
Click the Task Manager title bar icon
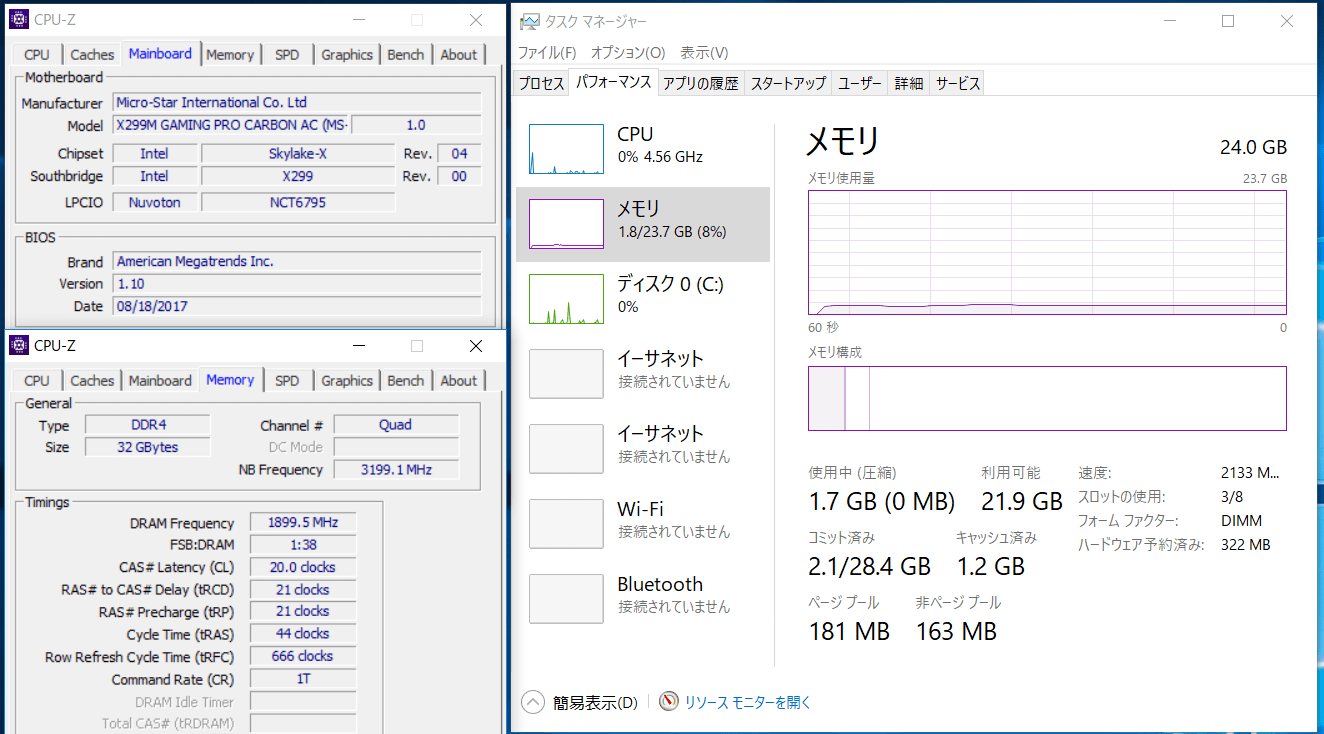point(529,21)
